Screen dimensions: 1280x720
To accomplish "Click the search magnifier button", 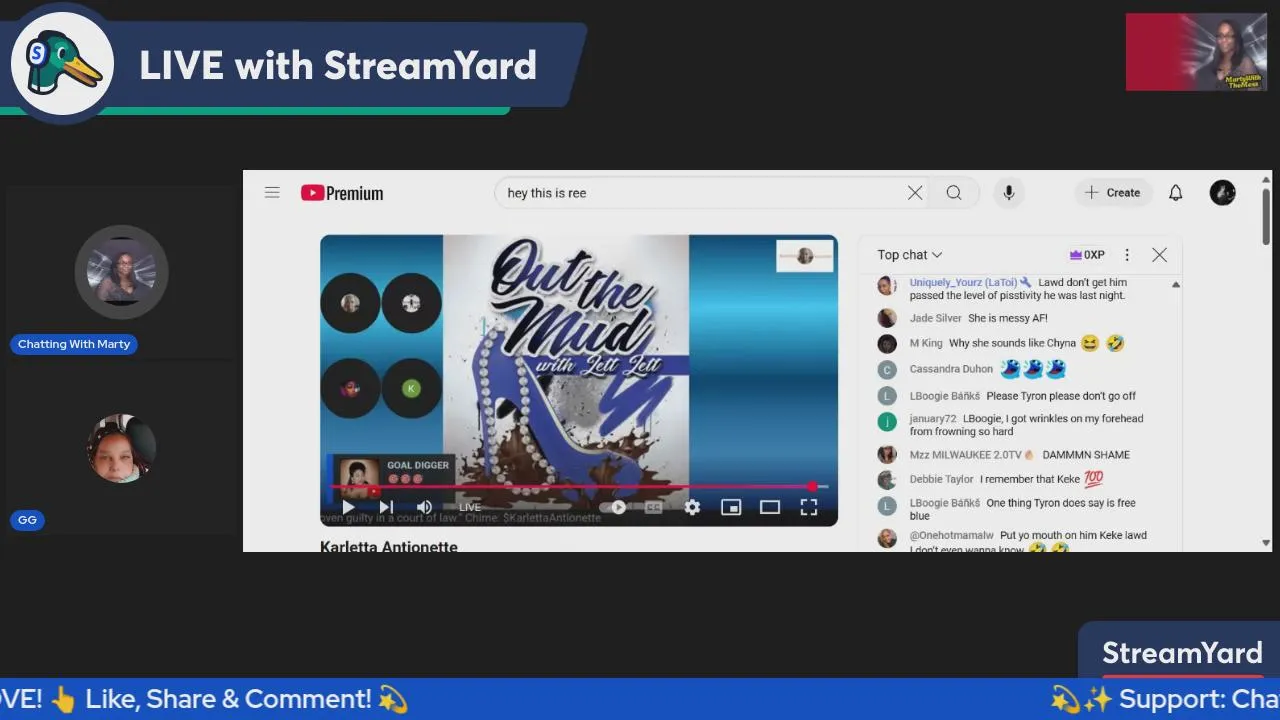I will click(x=954, y=193).
